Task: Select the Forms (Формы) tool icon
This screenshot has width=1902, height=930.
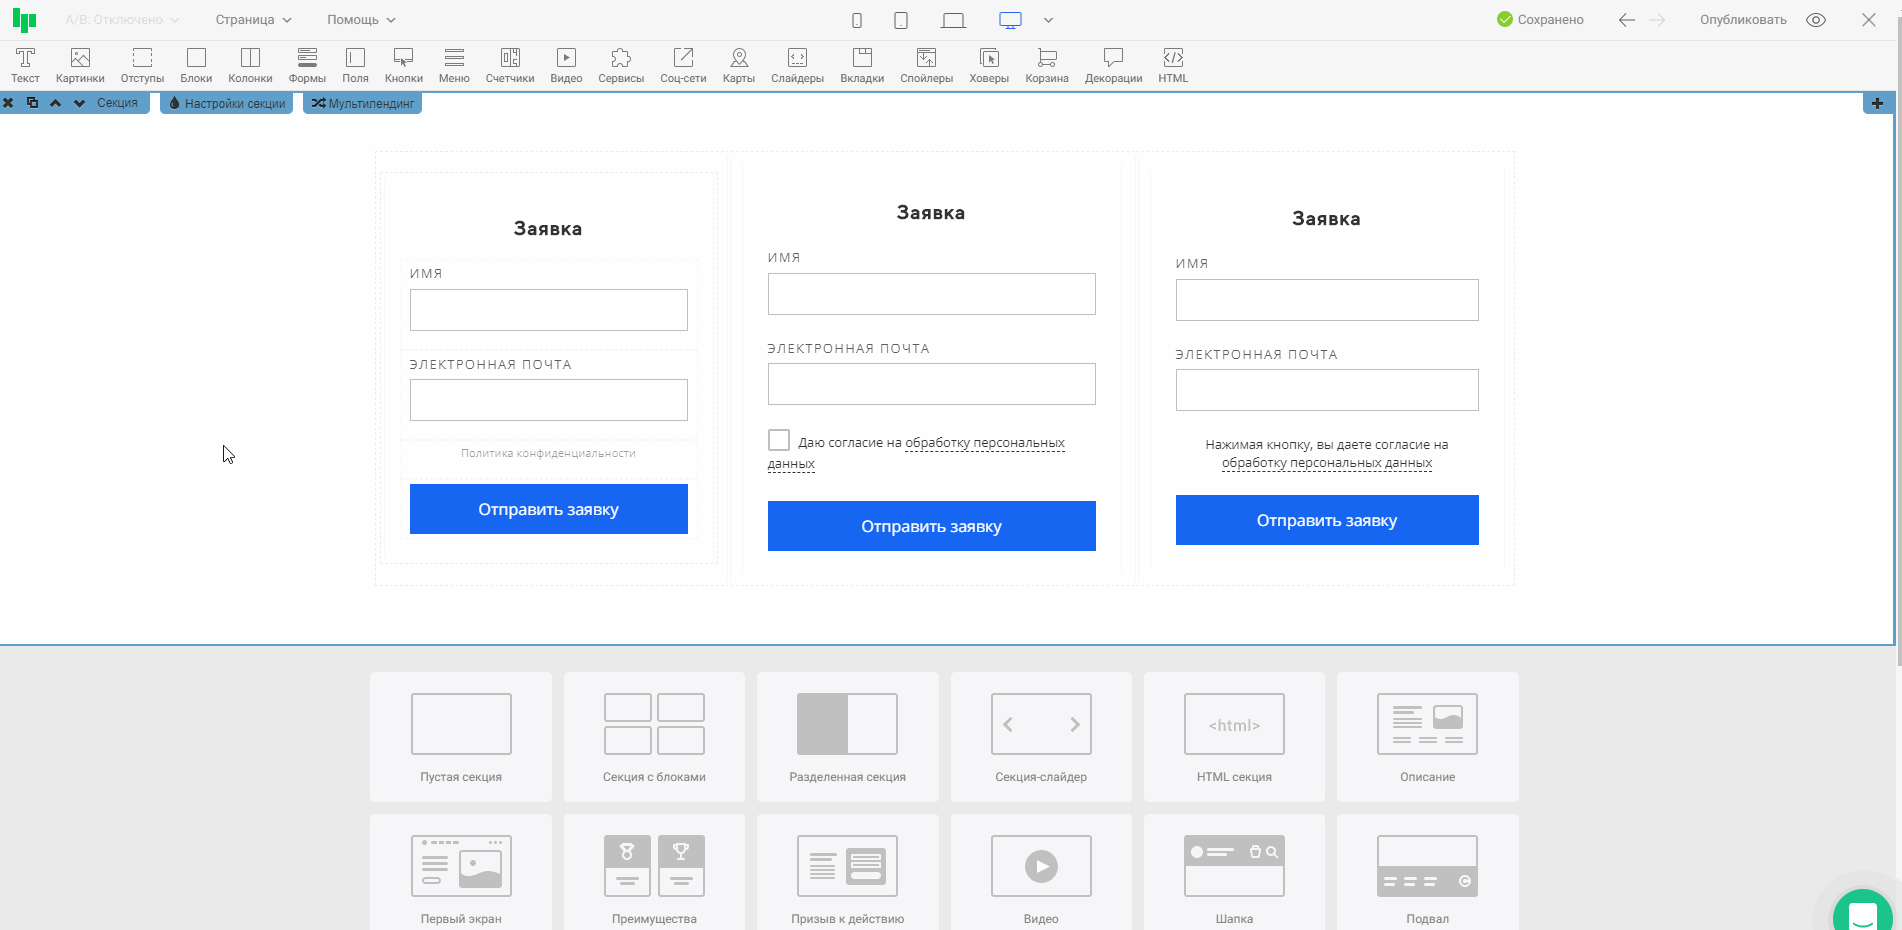Action: click(307, 65)
